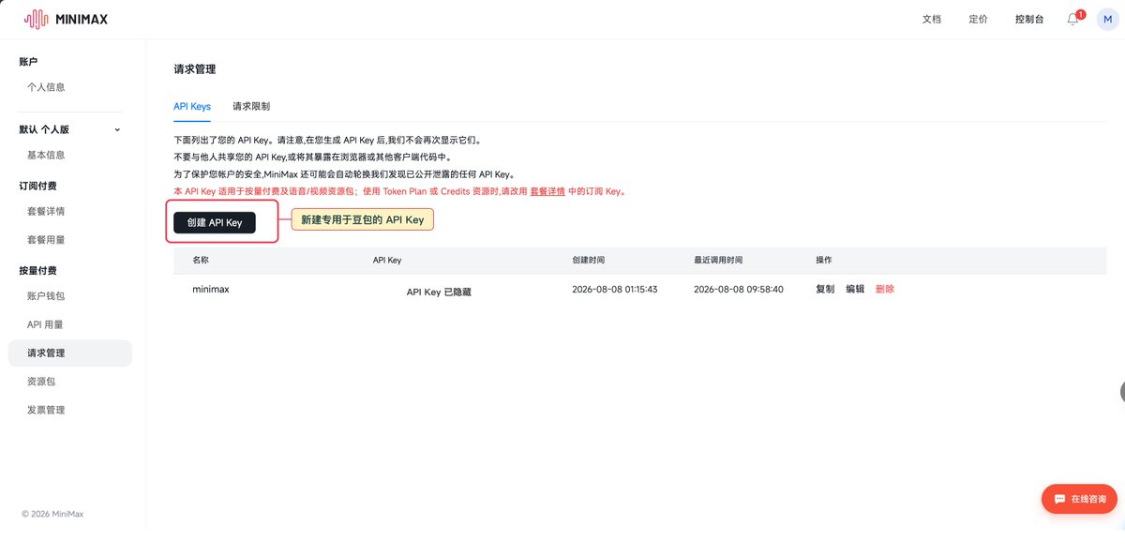The height and width of the screenshot is (548, 1125).
Task: Switch to the 请求限制 tab
Action: (x=251, y=106)
